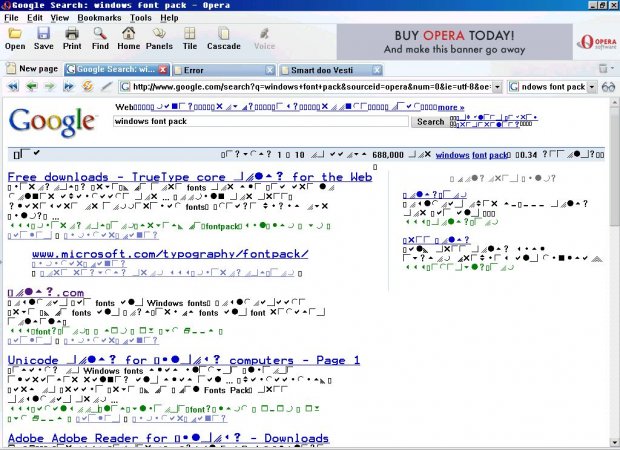Click the Google Search button
The width and height of the screenshot is (620, 450).
(430, 122)
